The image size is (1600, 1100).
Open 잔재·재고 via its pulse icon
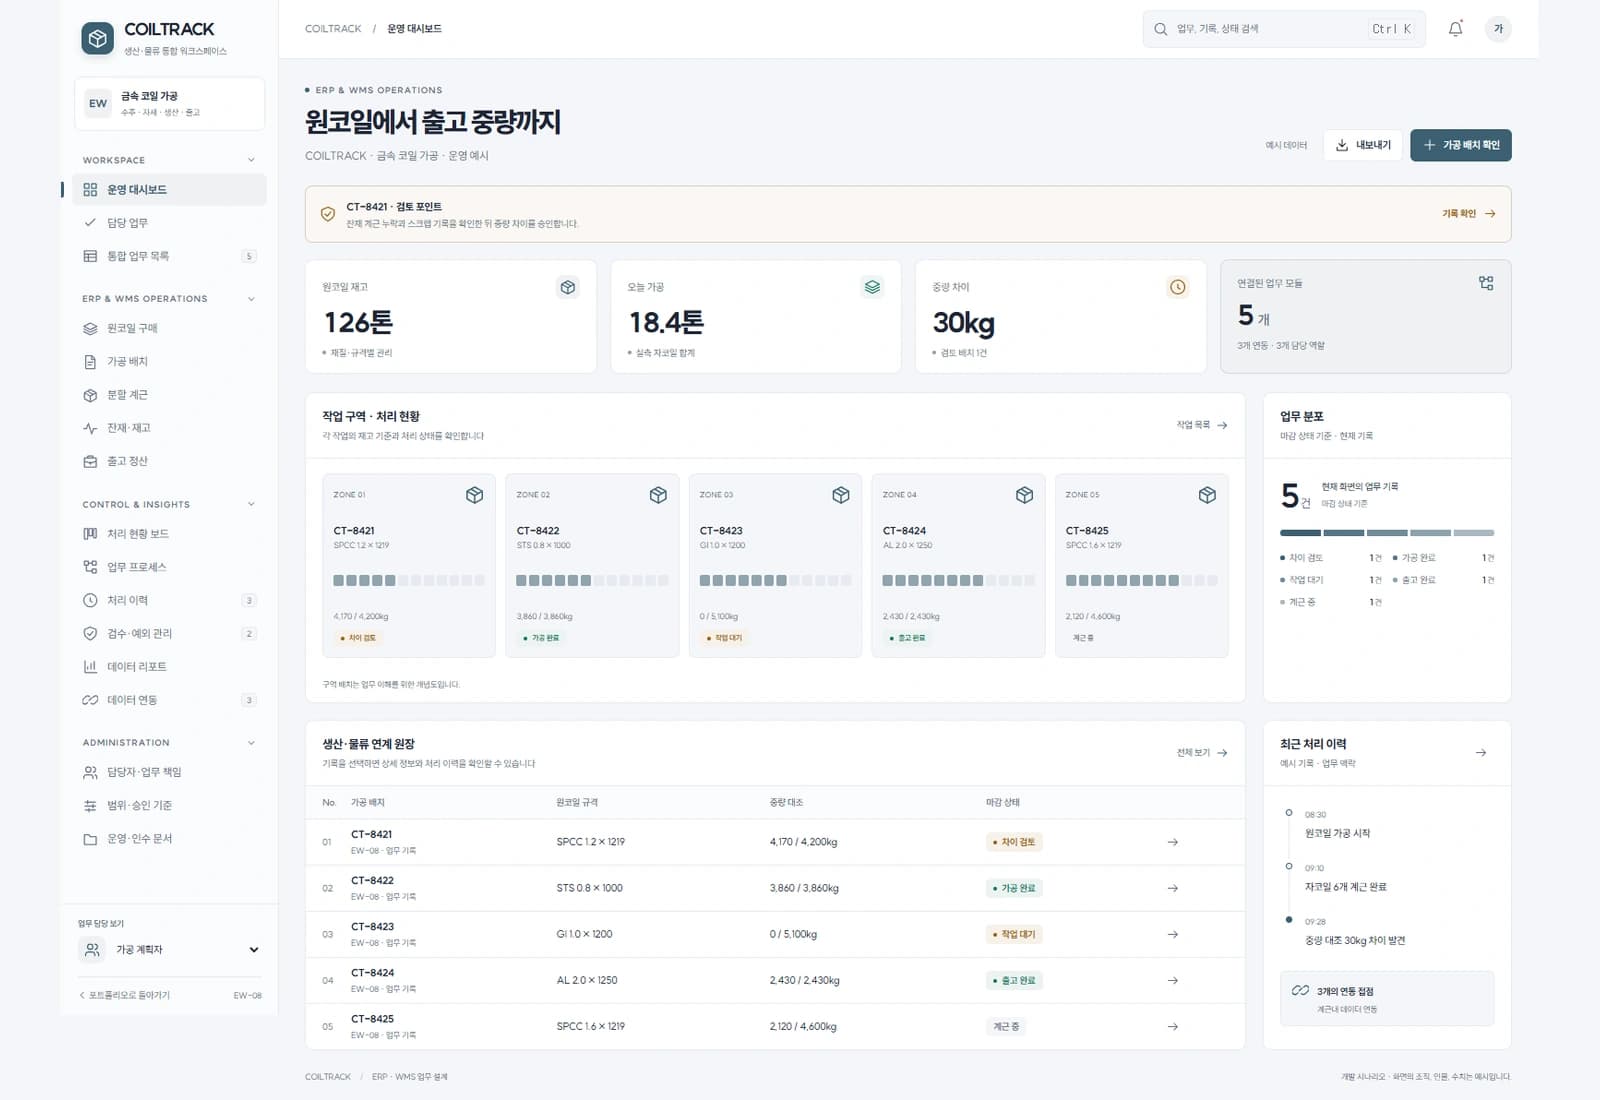[90, 428]
